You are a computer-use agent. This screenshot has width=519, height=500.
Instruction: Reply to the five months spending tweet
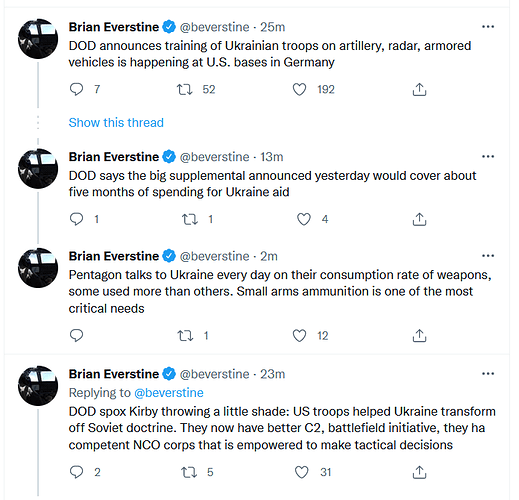(x=76, y=219)
